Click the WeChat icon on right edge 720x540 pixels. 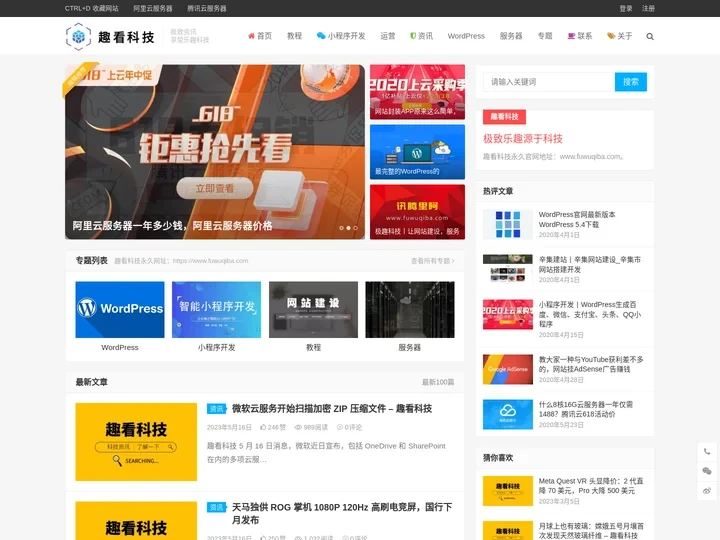707,471
